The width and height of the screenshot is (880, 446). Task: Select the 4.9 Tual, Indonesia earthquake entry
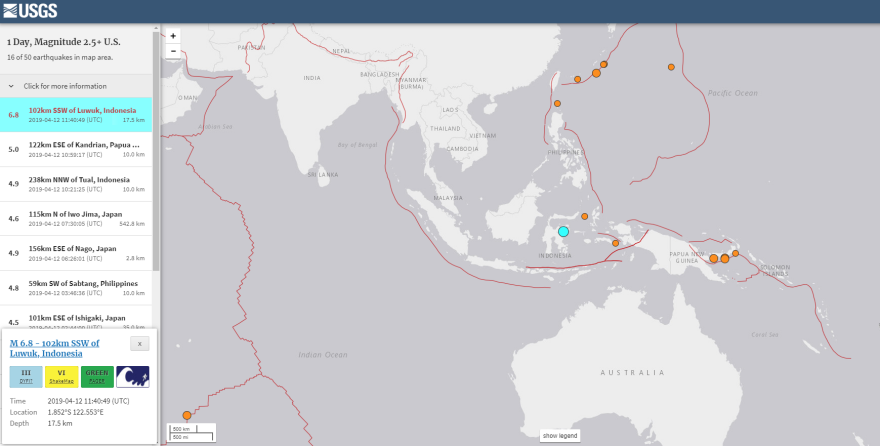tap(78, 184)
